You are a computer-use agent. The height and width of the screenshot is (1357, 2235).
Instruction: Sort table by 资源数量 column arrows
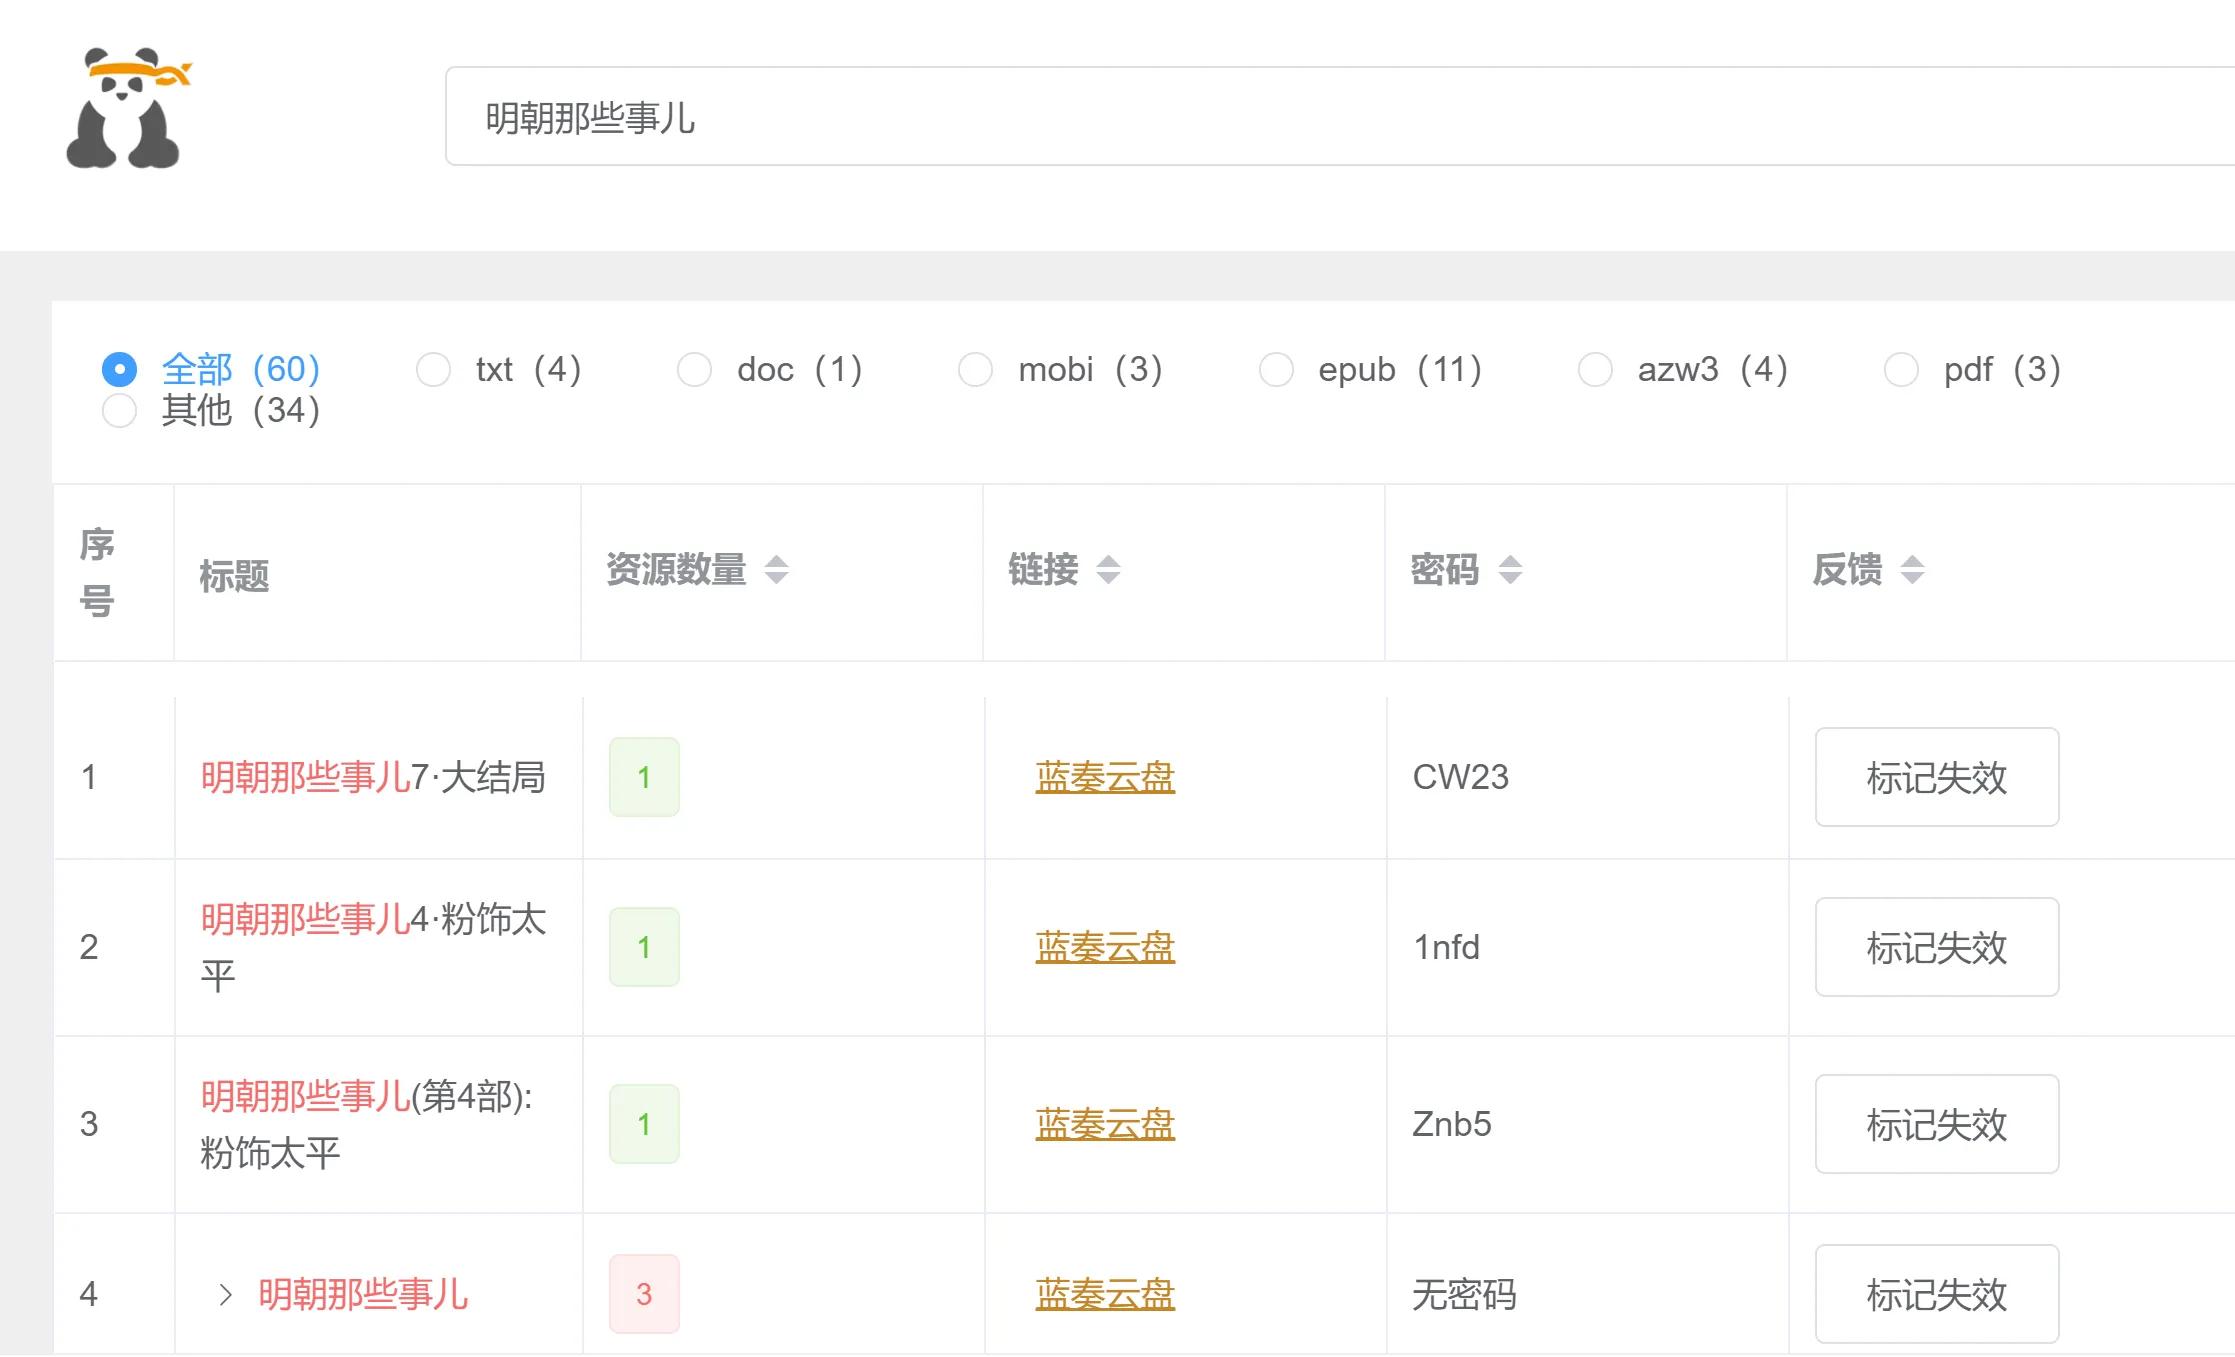click(775, 569)
